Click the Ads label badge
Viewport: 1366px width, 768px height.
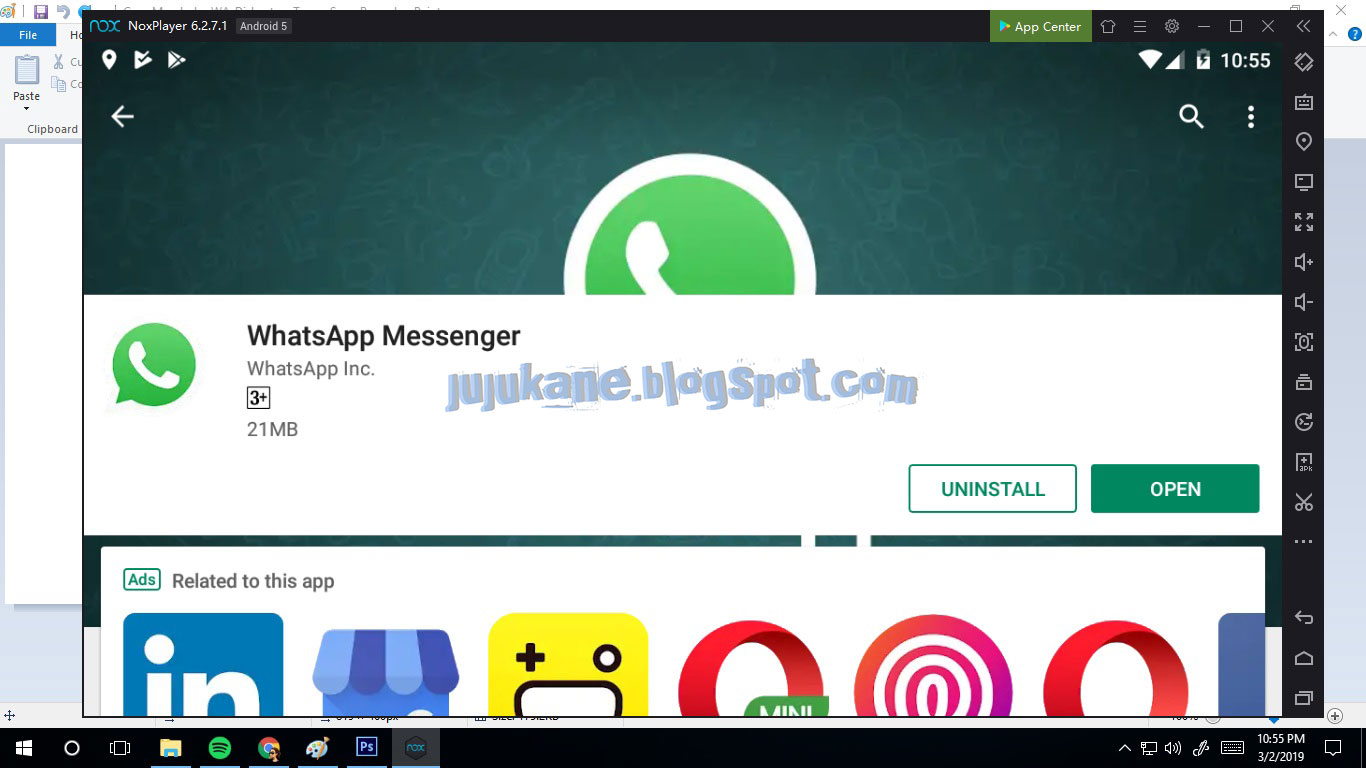pos(142,580)
